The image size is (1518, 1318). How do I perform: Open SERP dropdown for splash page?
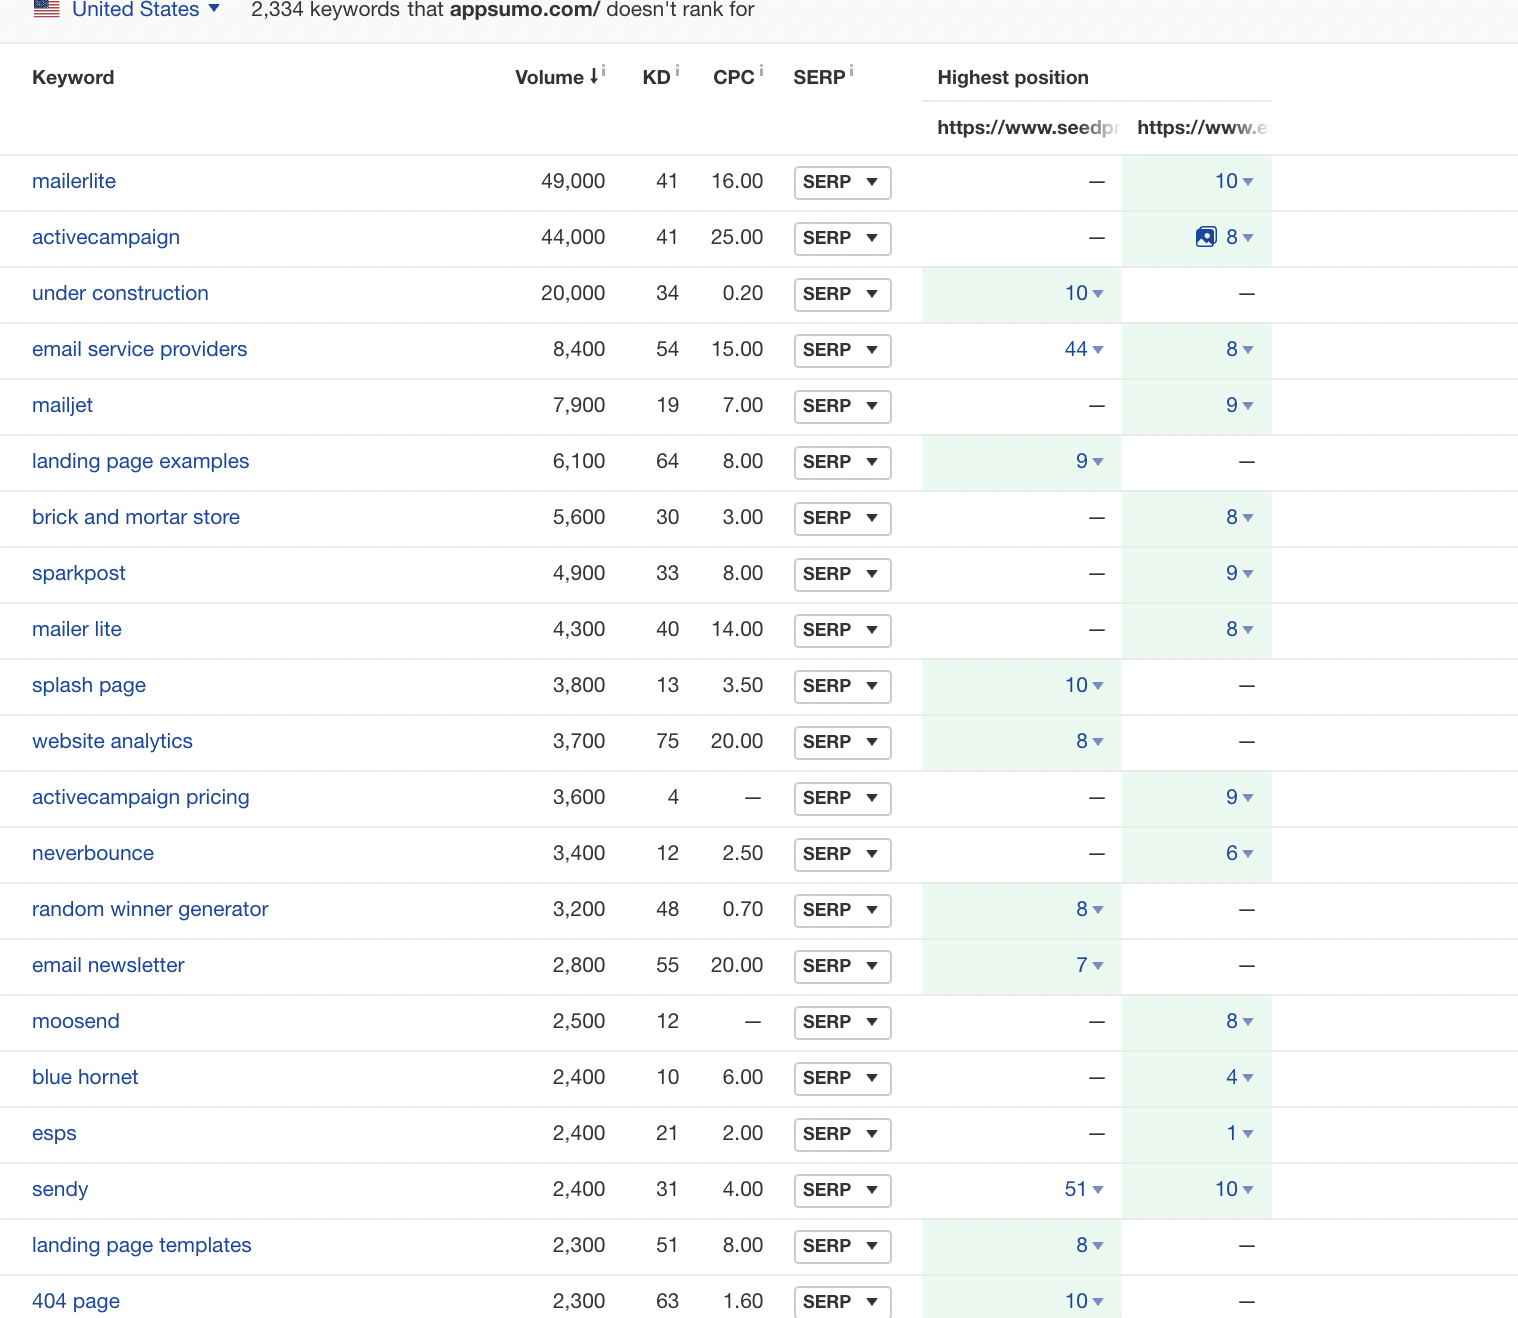(x=842, y=686)
